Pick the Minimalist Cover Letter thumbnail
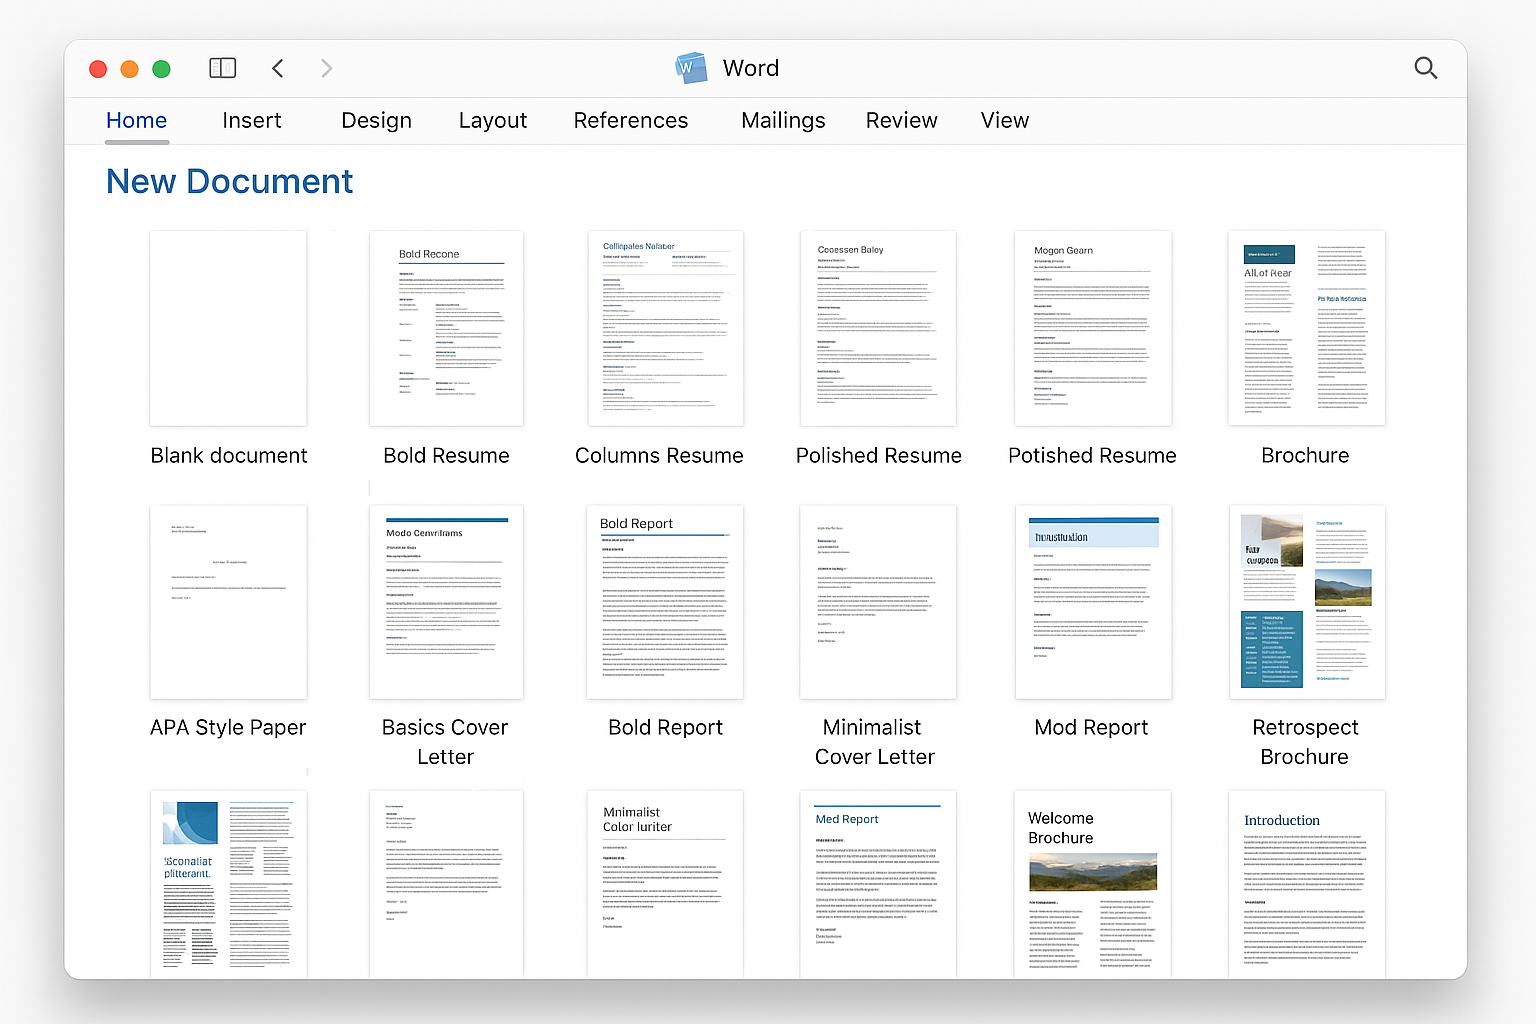1536x1024 pixels. (878, 602)
